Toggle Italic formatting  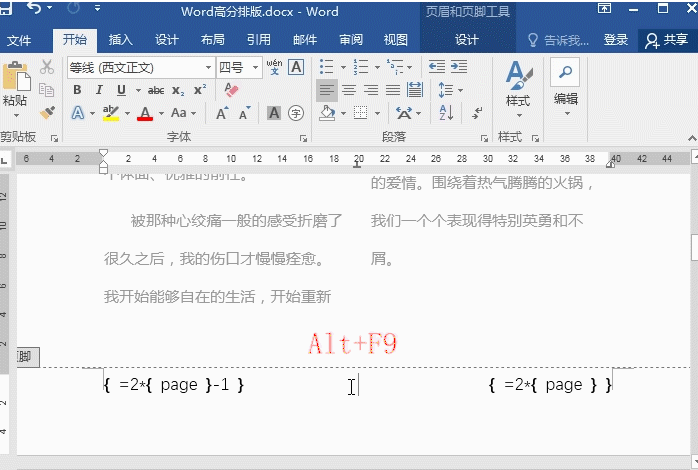point(101,90)
